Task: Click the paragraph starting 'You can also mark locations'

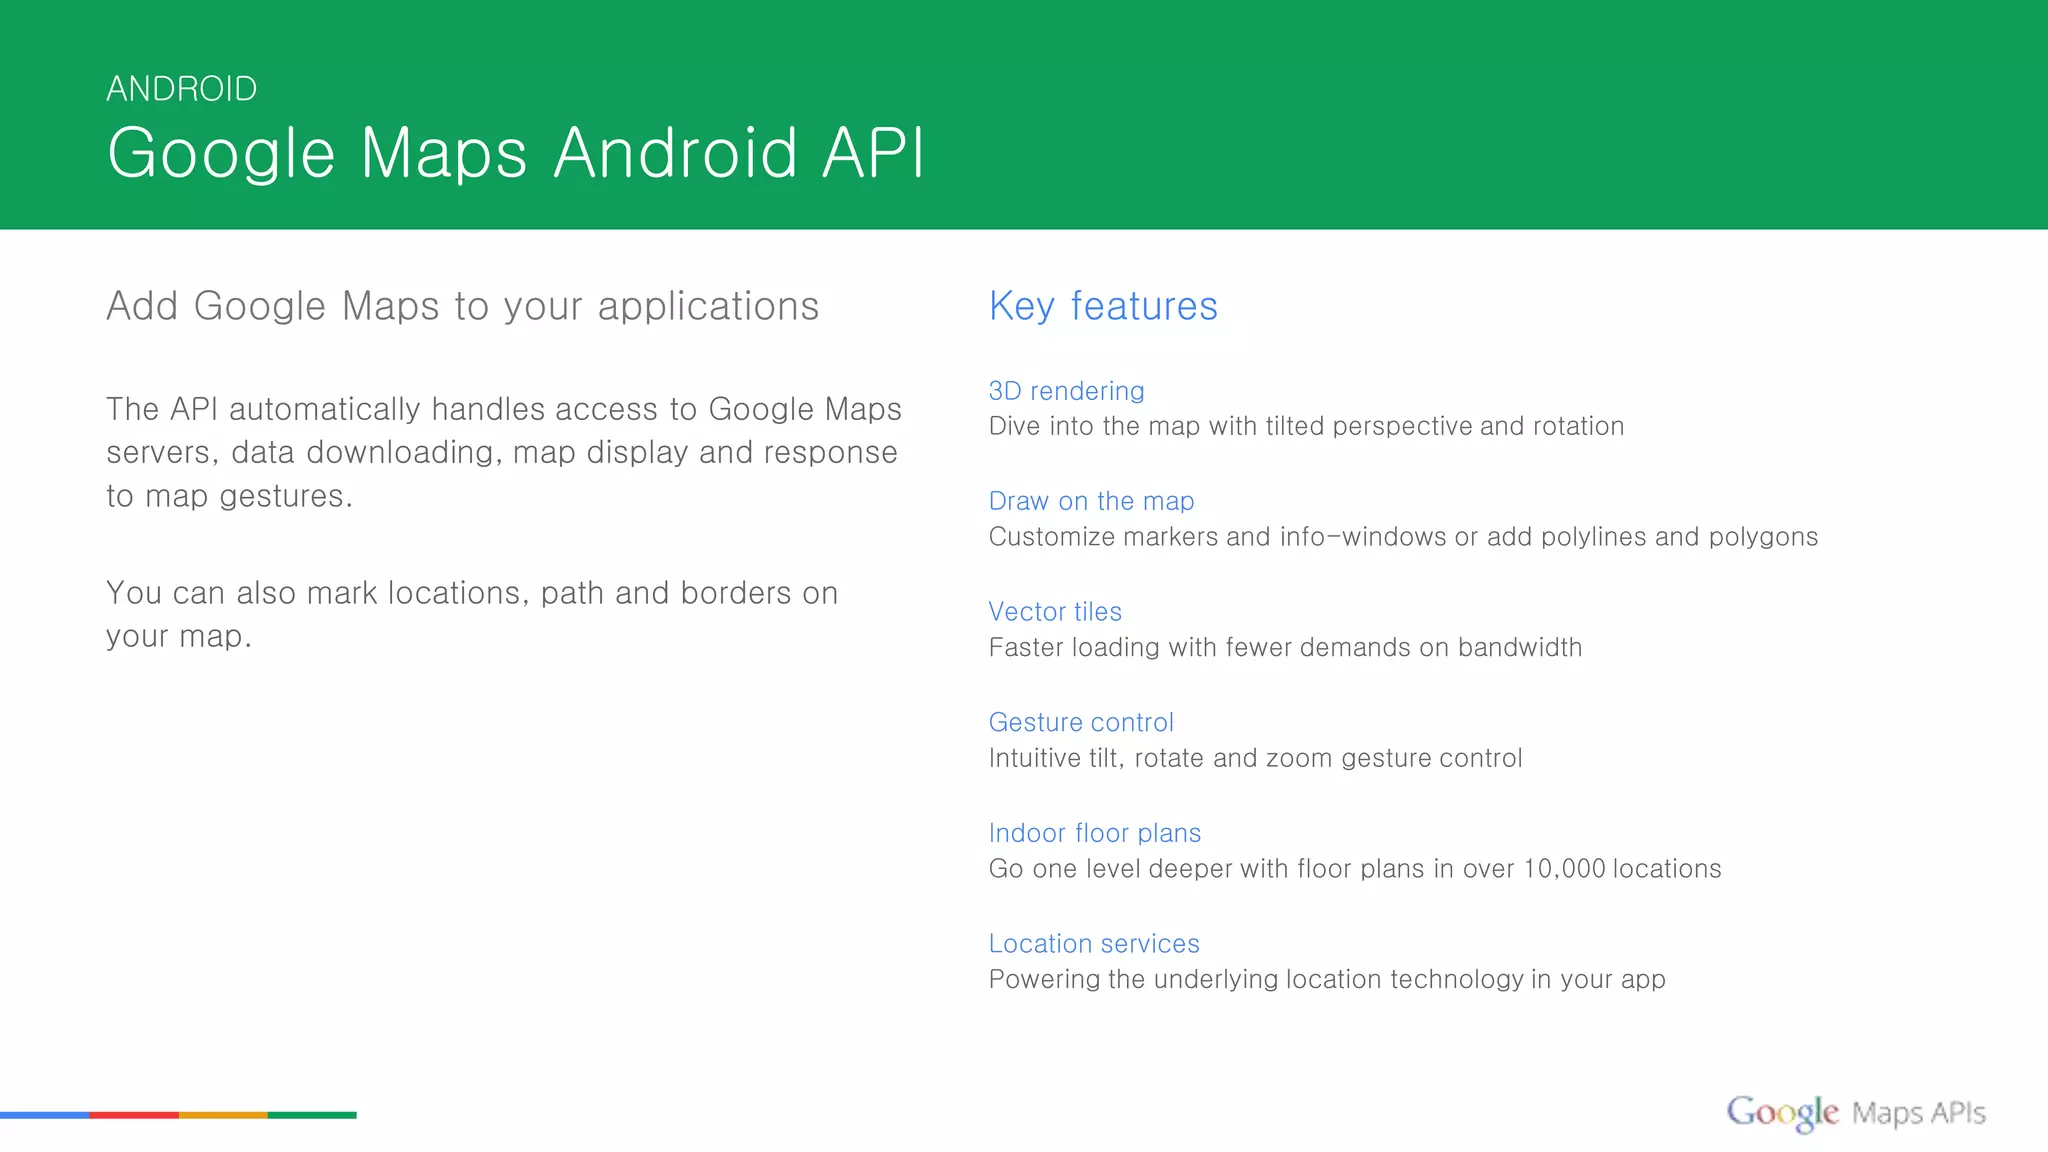Action: [472, 614]
